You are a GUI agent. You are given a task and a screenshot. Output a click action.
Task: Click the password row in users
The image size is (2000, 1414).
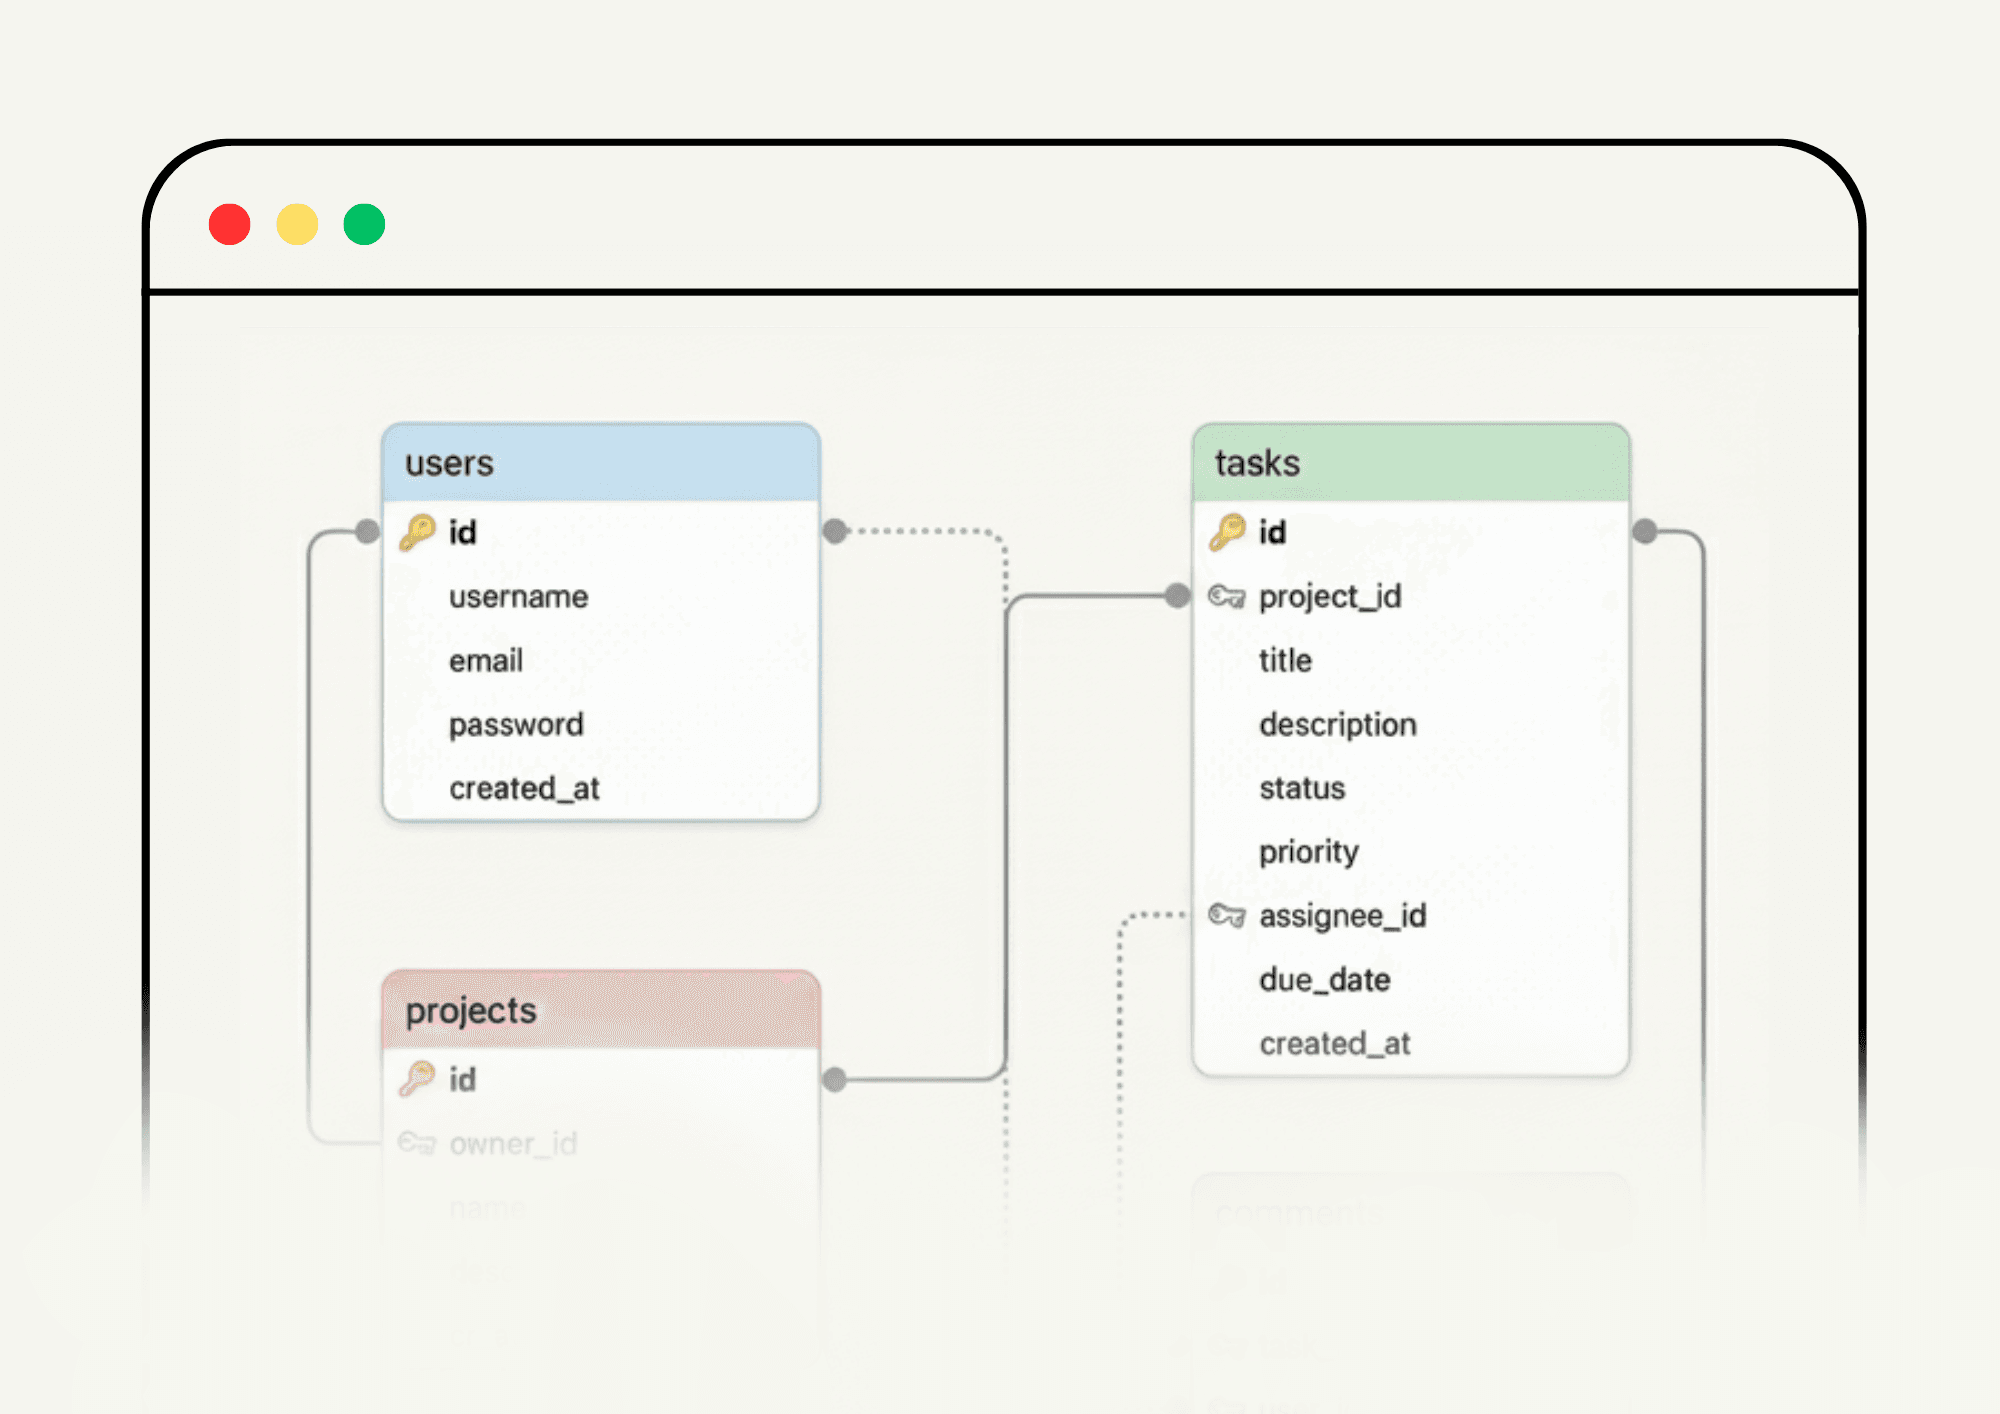pyautogui.click(x=516, y=724)
